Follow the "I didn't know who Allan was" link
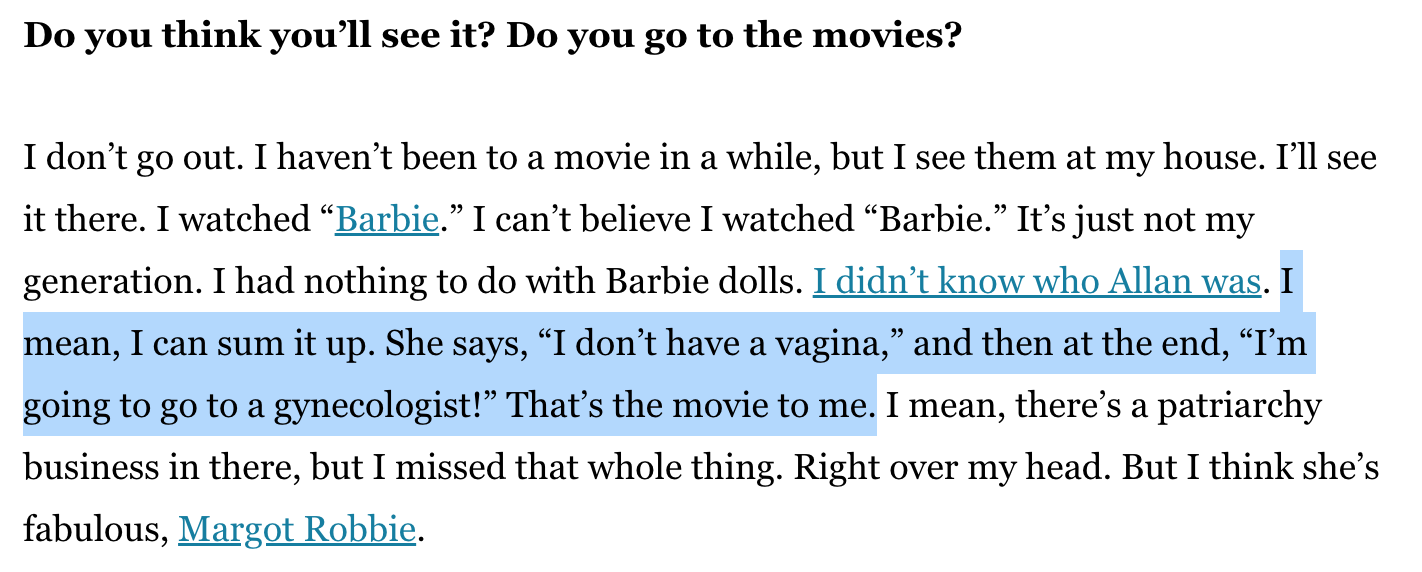Viewport: 1422px width, 572px height. click(x=1035, y=282)
